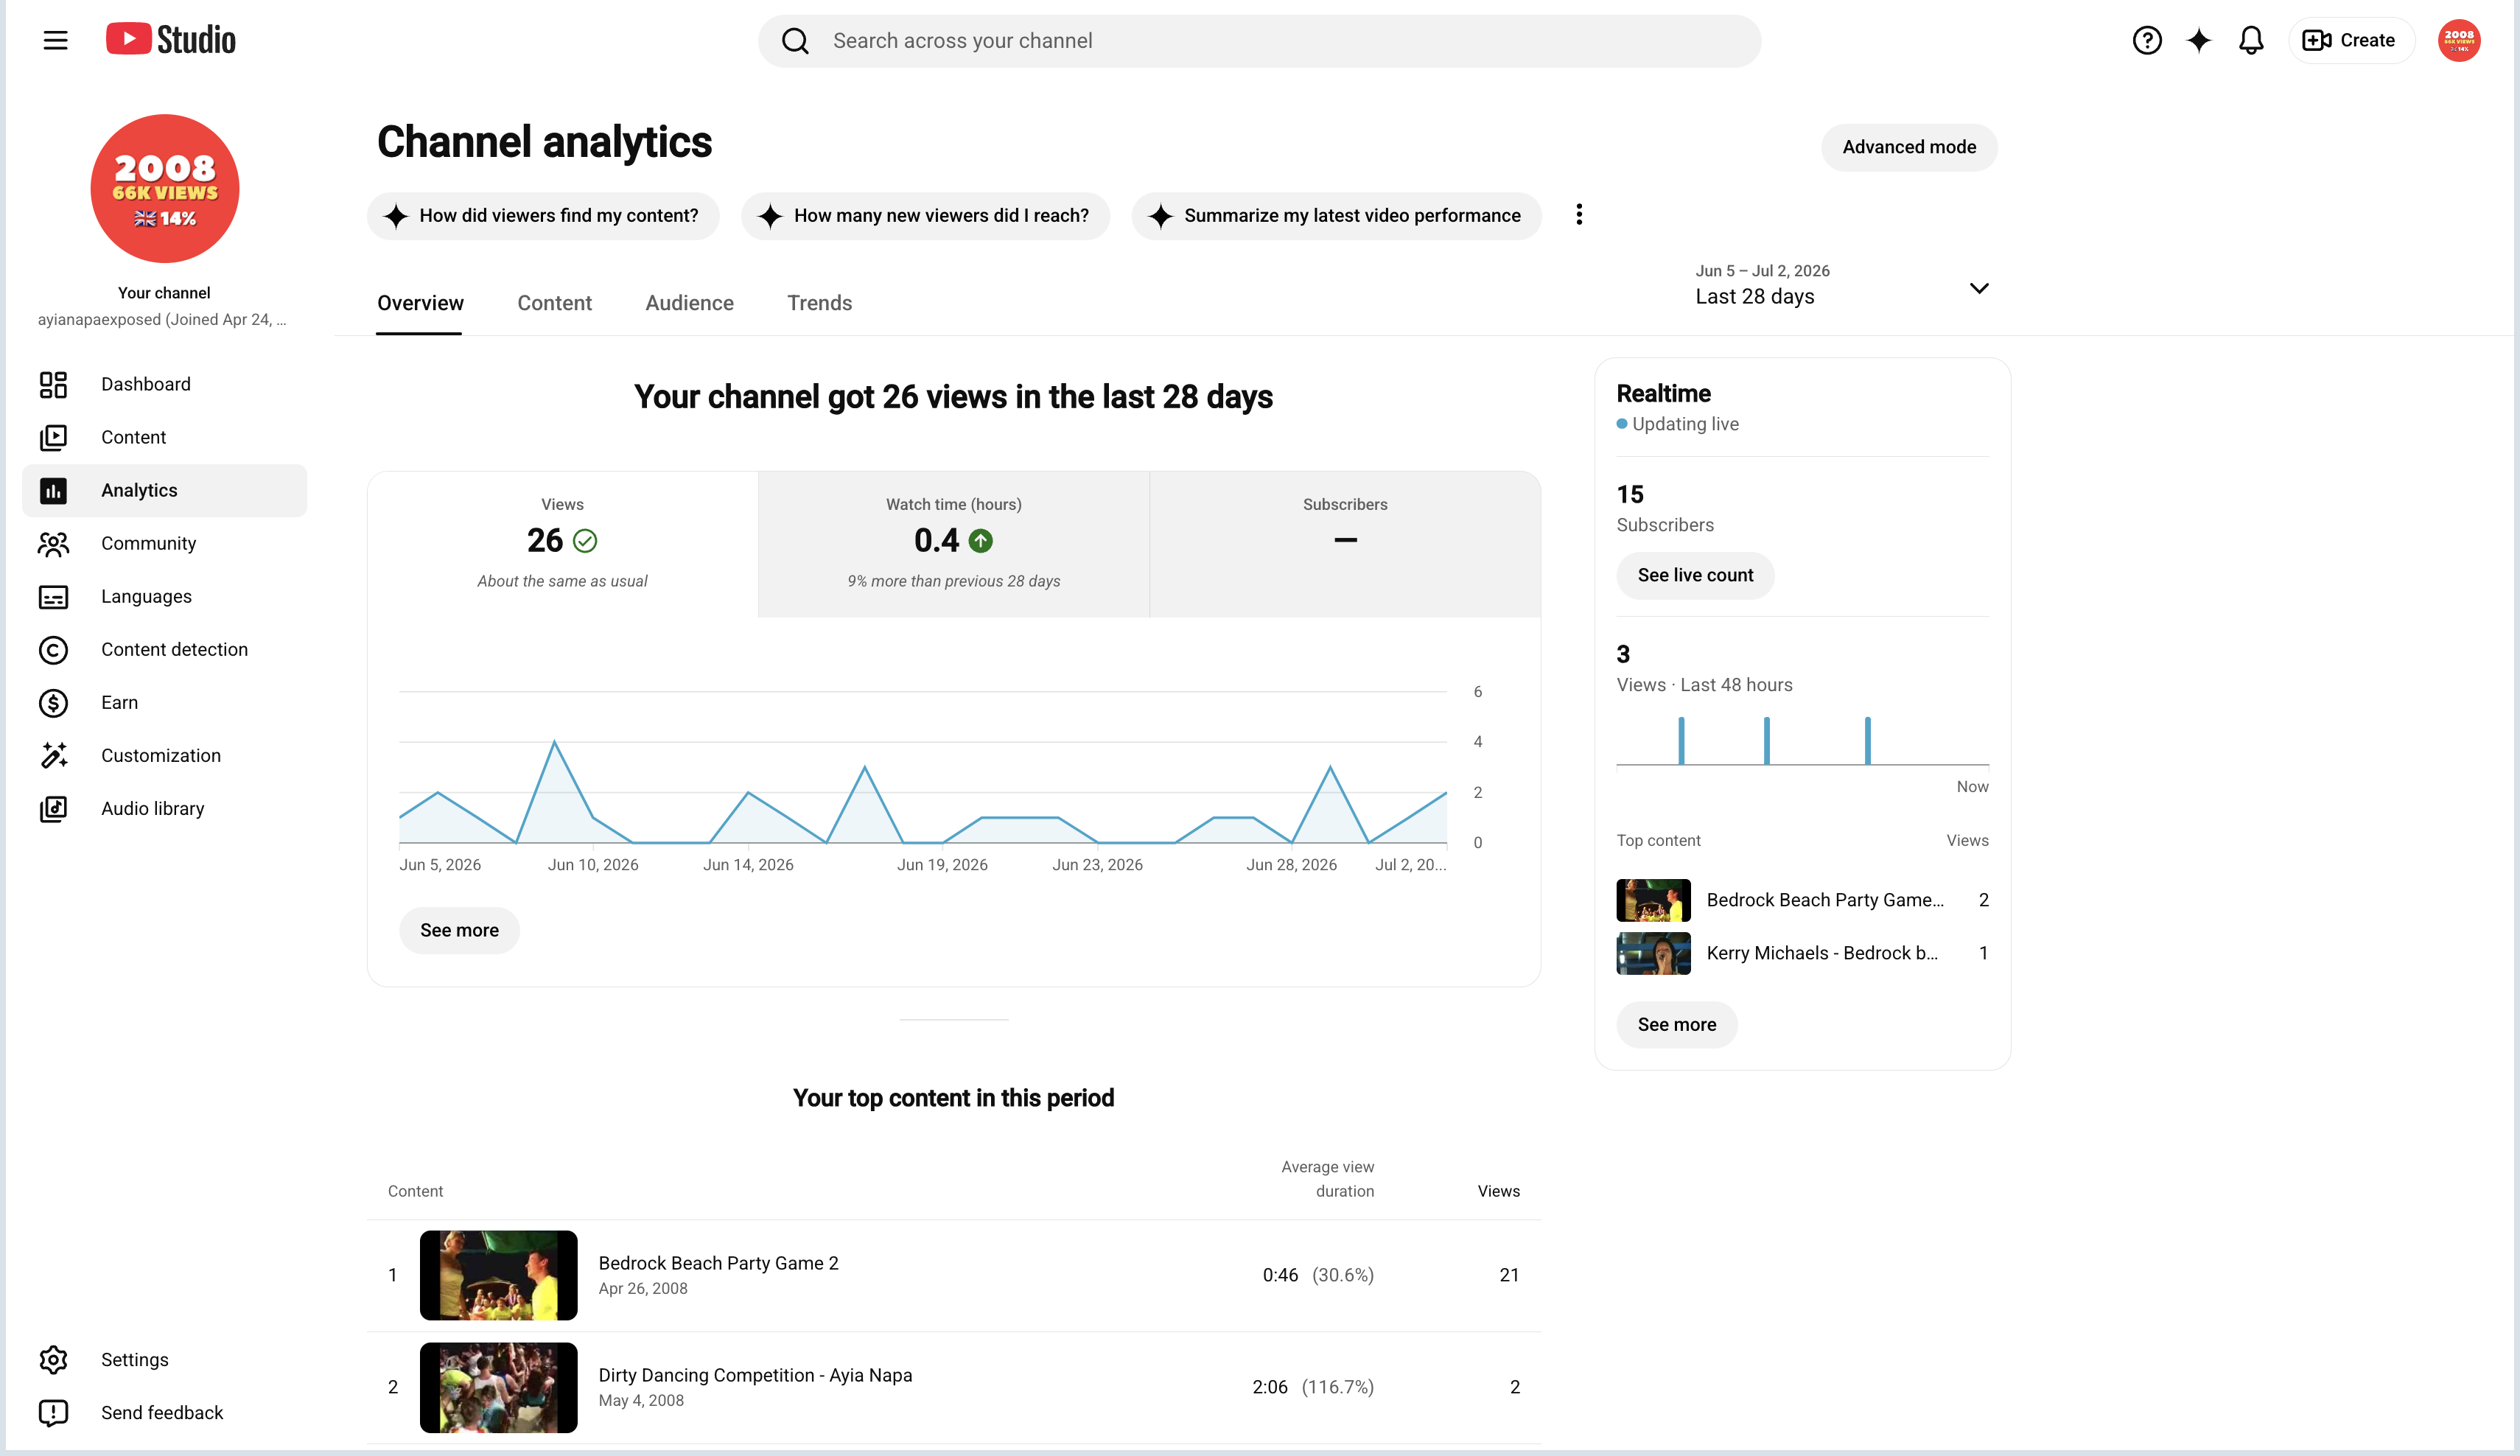Screen dimensions: 2520x1456
Task: Open Bedrock Beach Party Game 2 thumbnail
Action: [498, 1275]
